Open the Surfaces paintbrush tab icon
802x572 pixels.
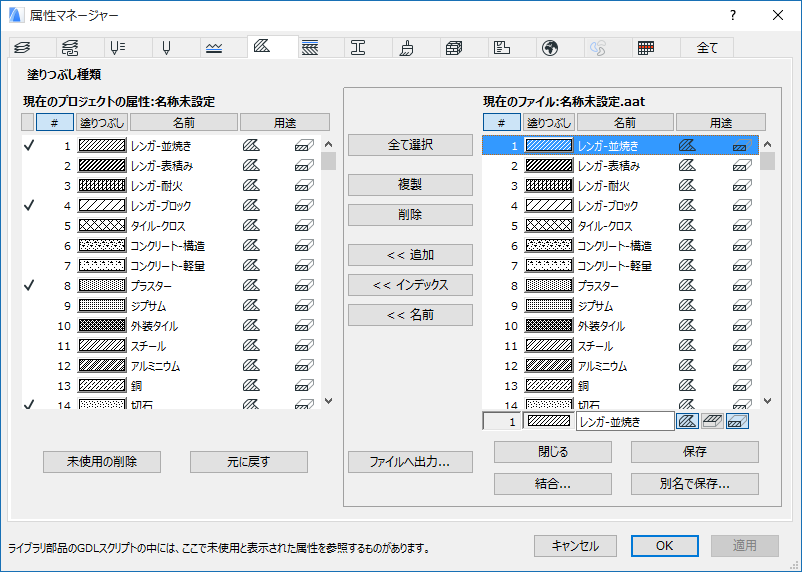(x=406, y=48)
